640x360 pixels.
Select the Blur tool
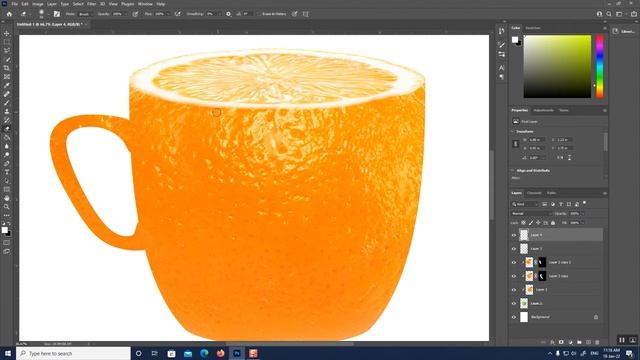[x=7, y=146]
